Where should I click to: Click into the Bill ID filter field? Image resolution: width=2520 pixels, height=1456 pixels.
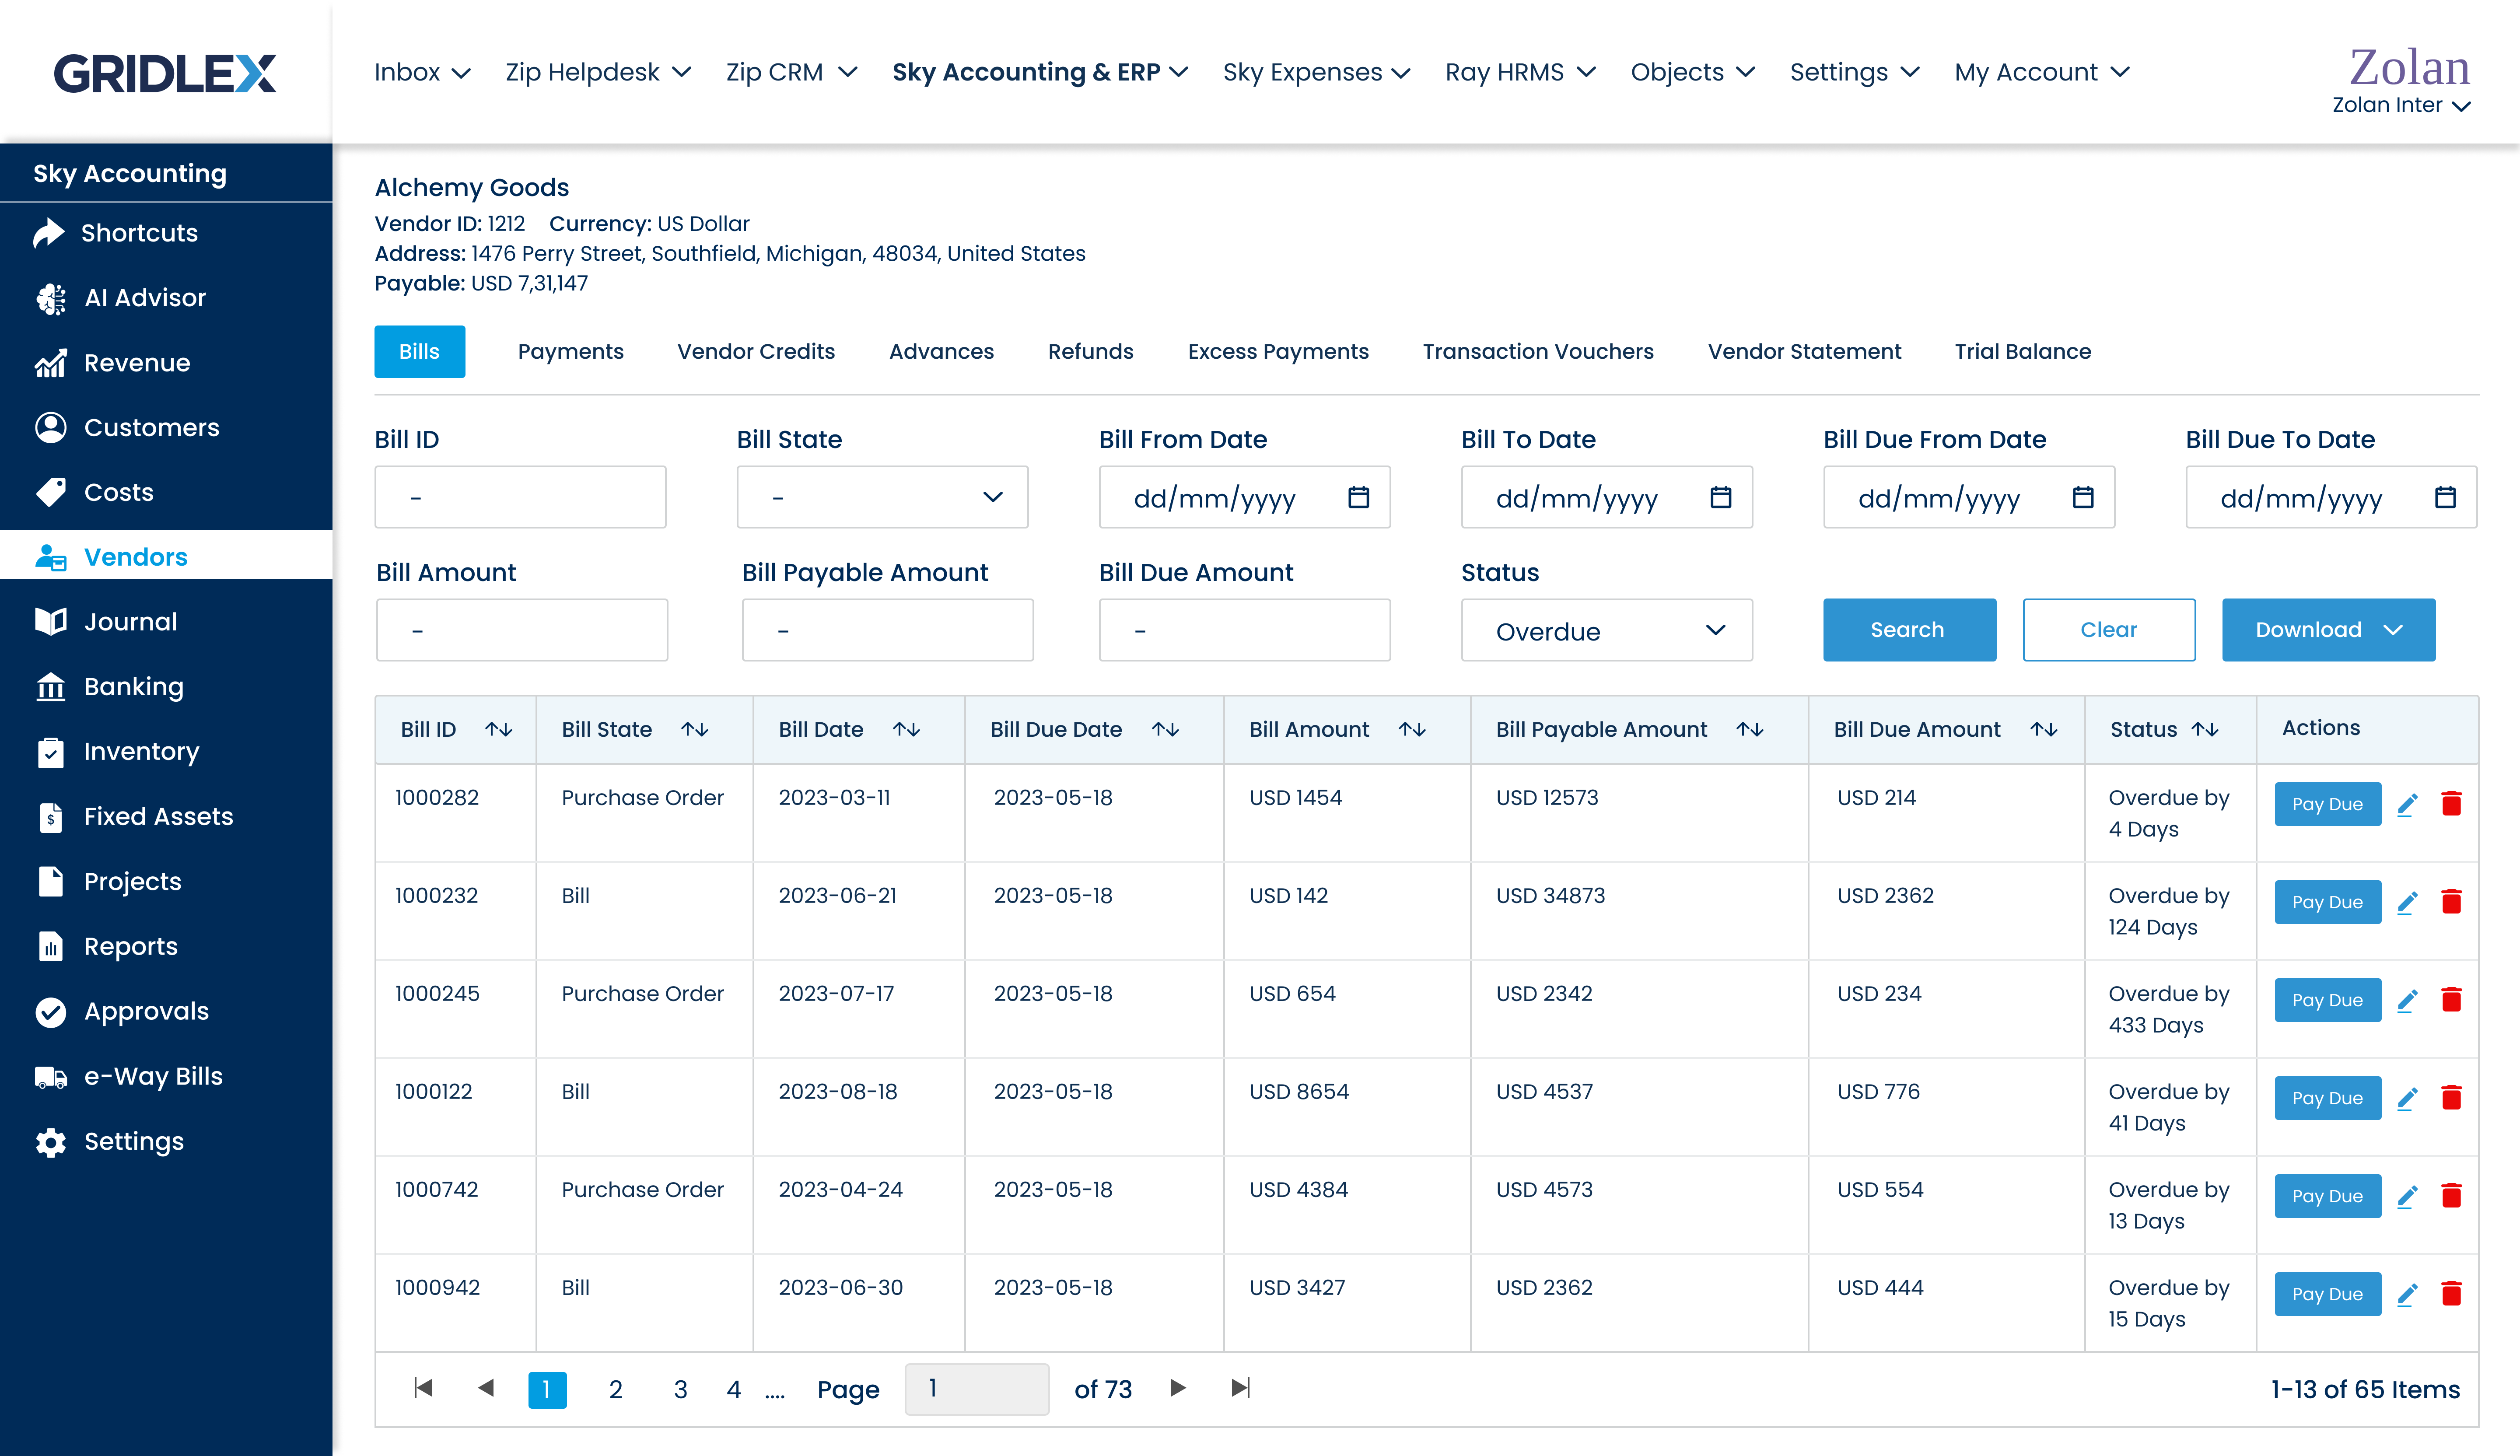(x=520, y=497)
